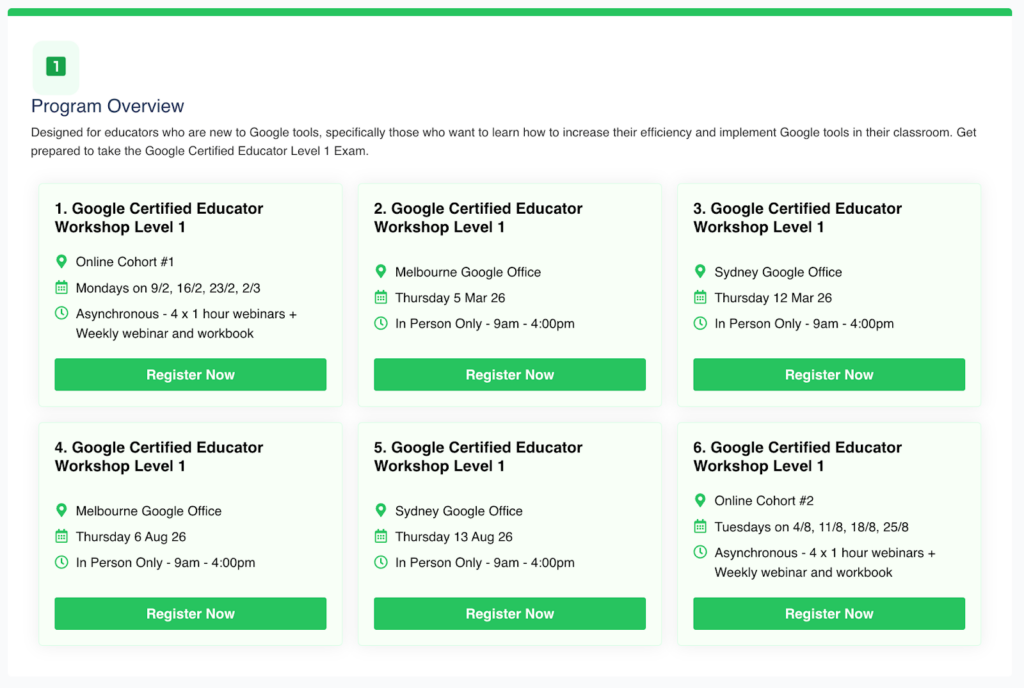
Task: Register Now for Online Cohort #1 workshop
Action: point(190,375)
